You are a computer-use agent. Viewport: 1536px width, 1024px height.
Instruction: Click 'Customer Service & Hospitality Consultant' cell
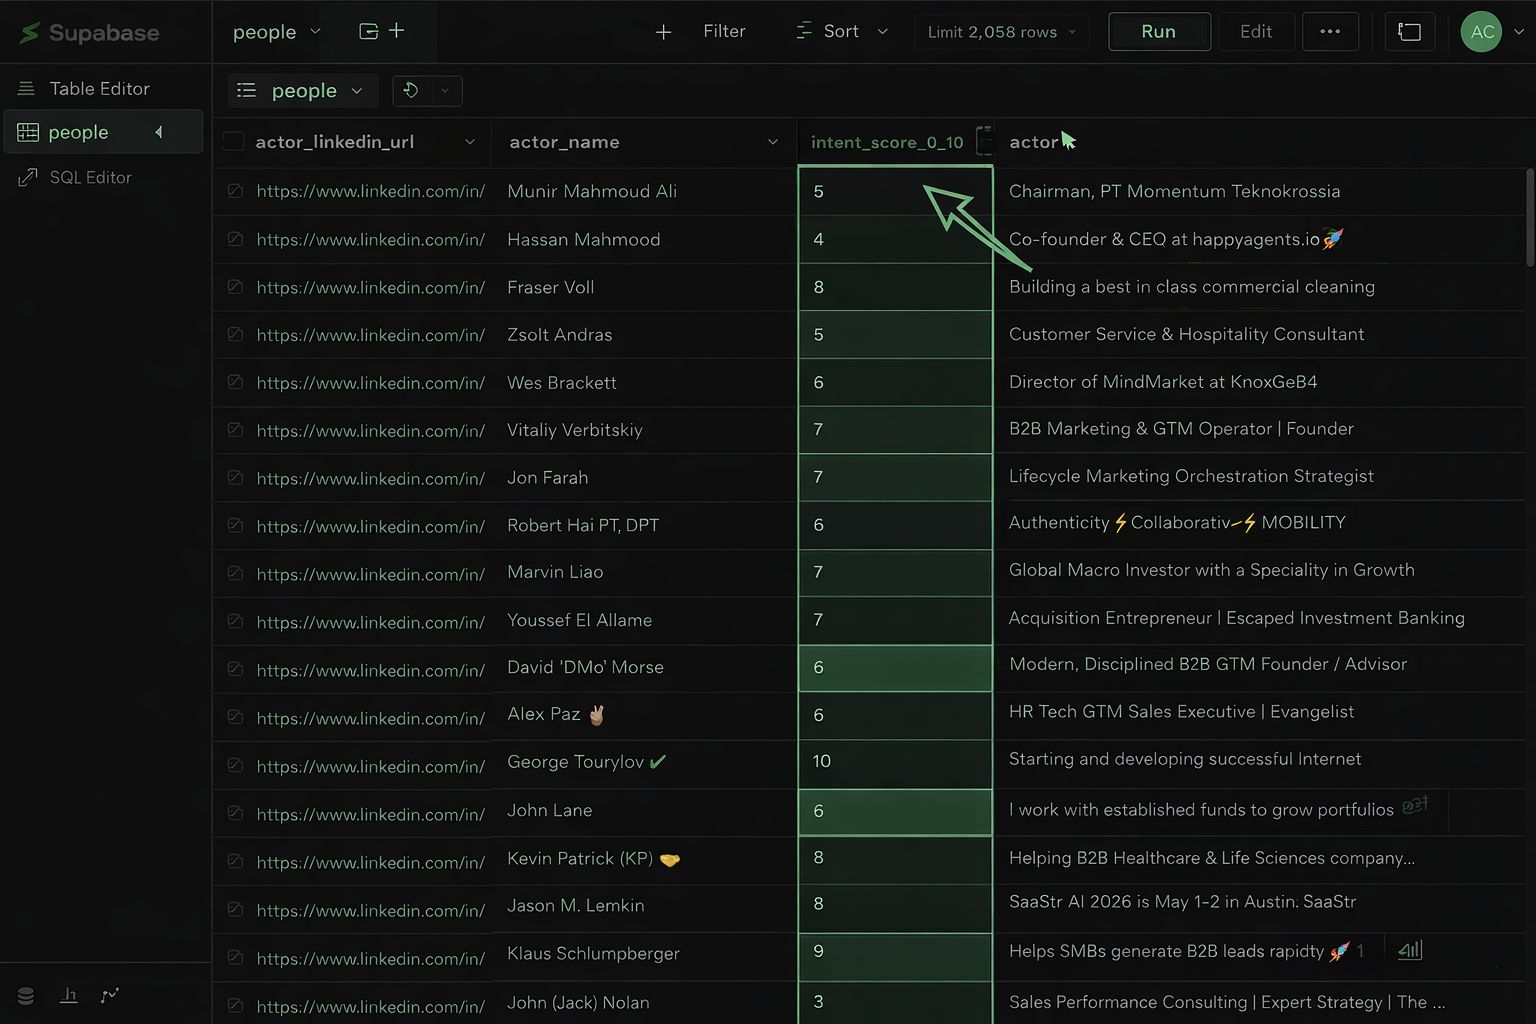tap(1186, 334)
